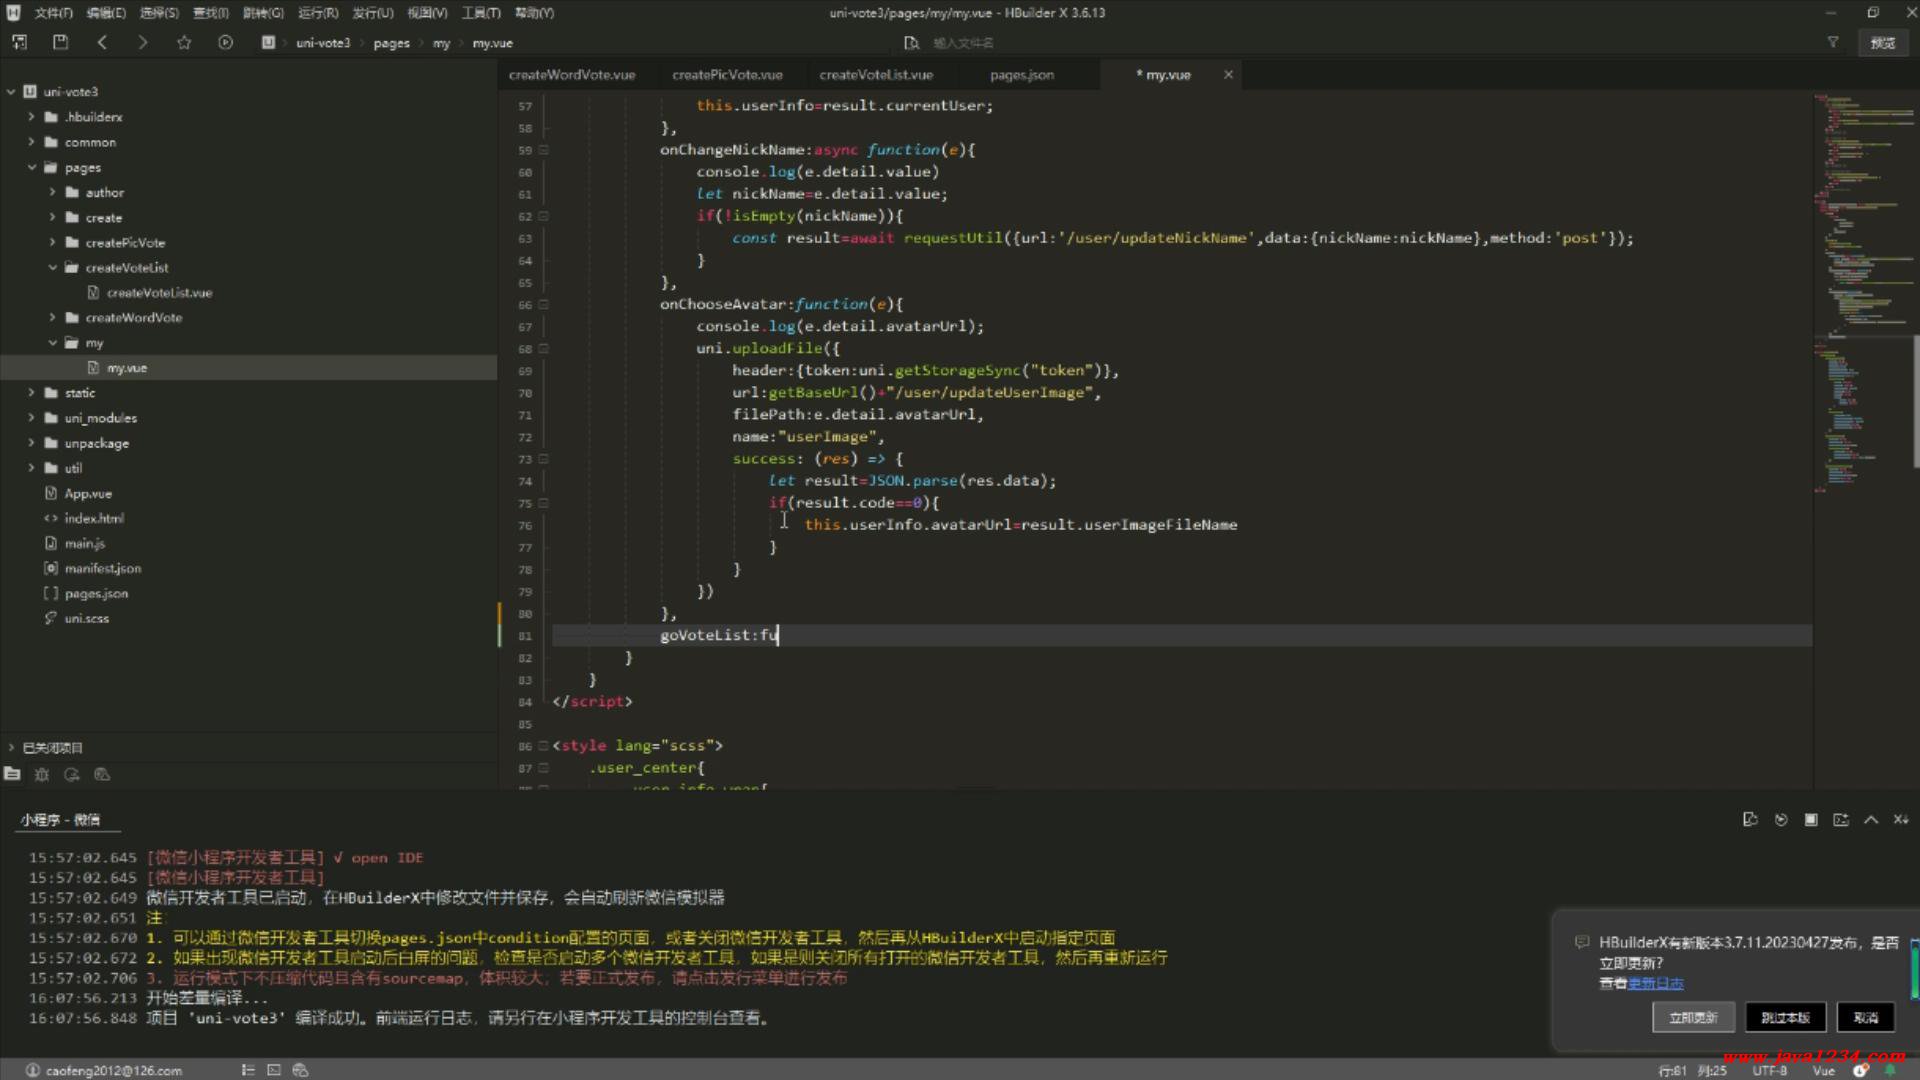1920x1080 pixels.
Task: Click the 小程序 - 微信 console tab
Action: click(60, 820)
